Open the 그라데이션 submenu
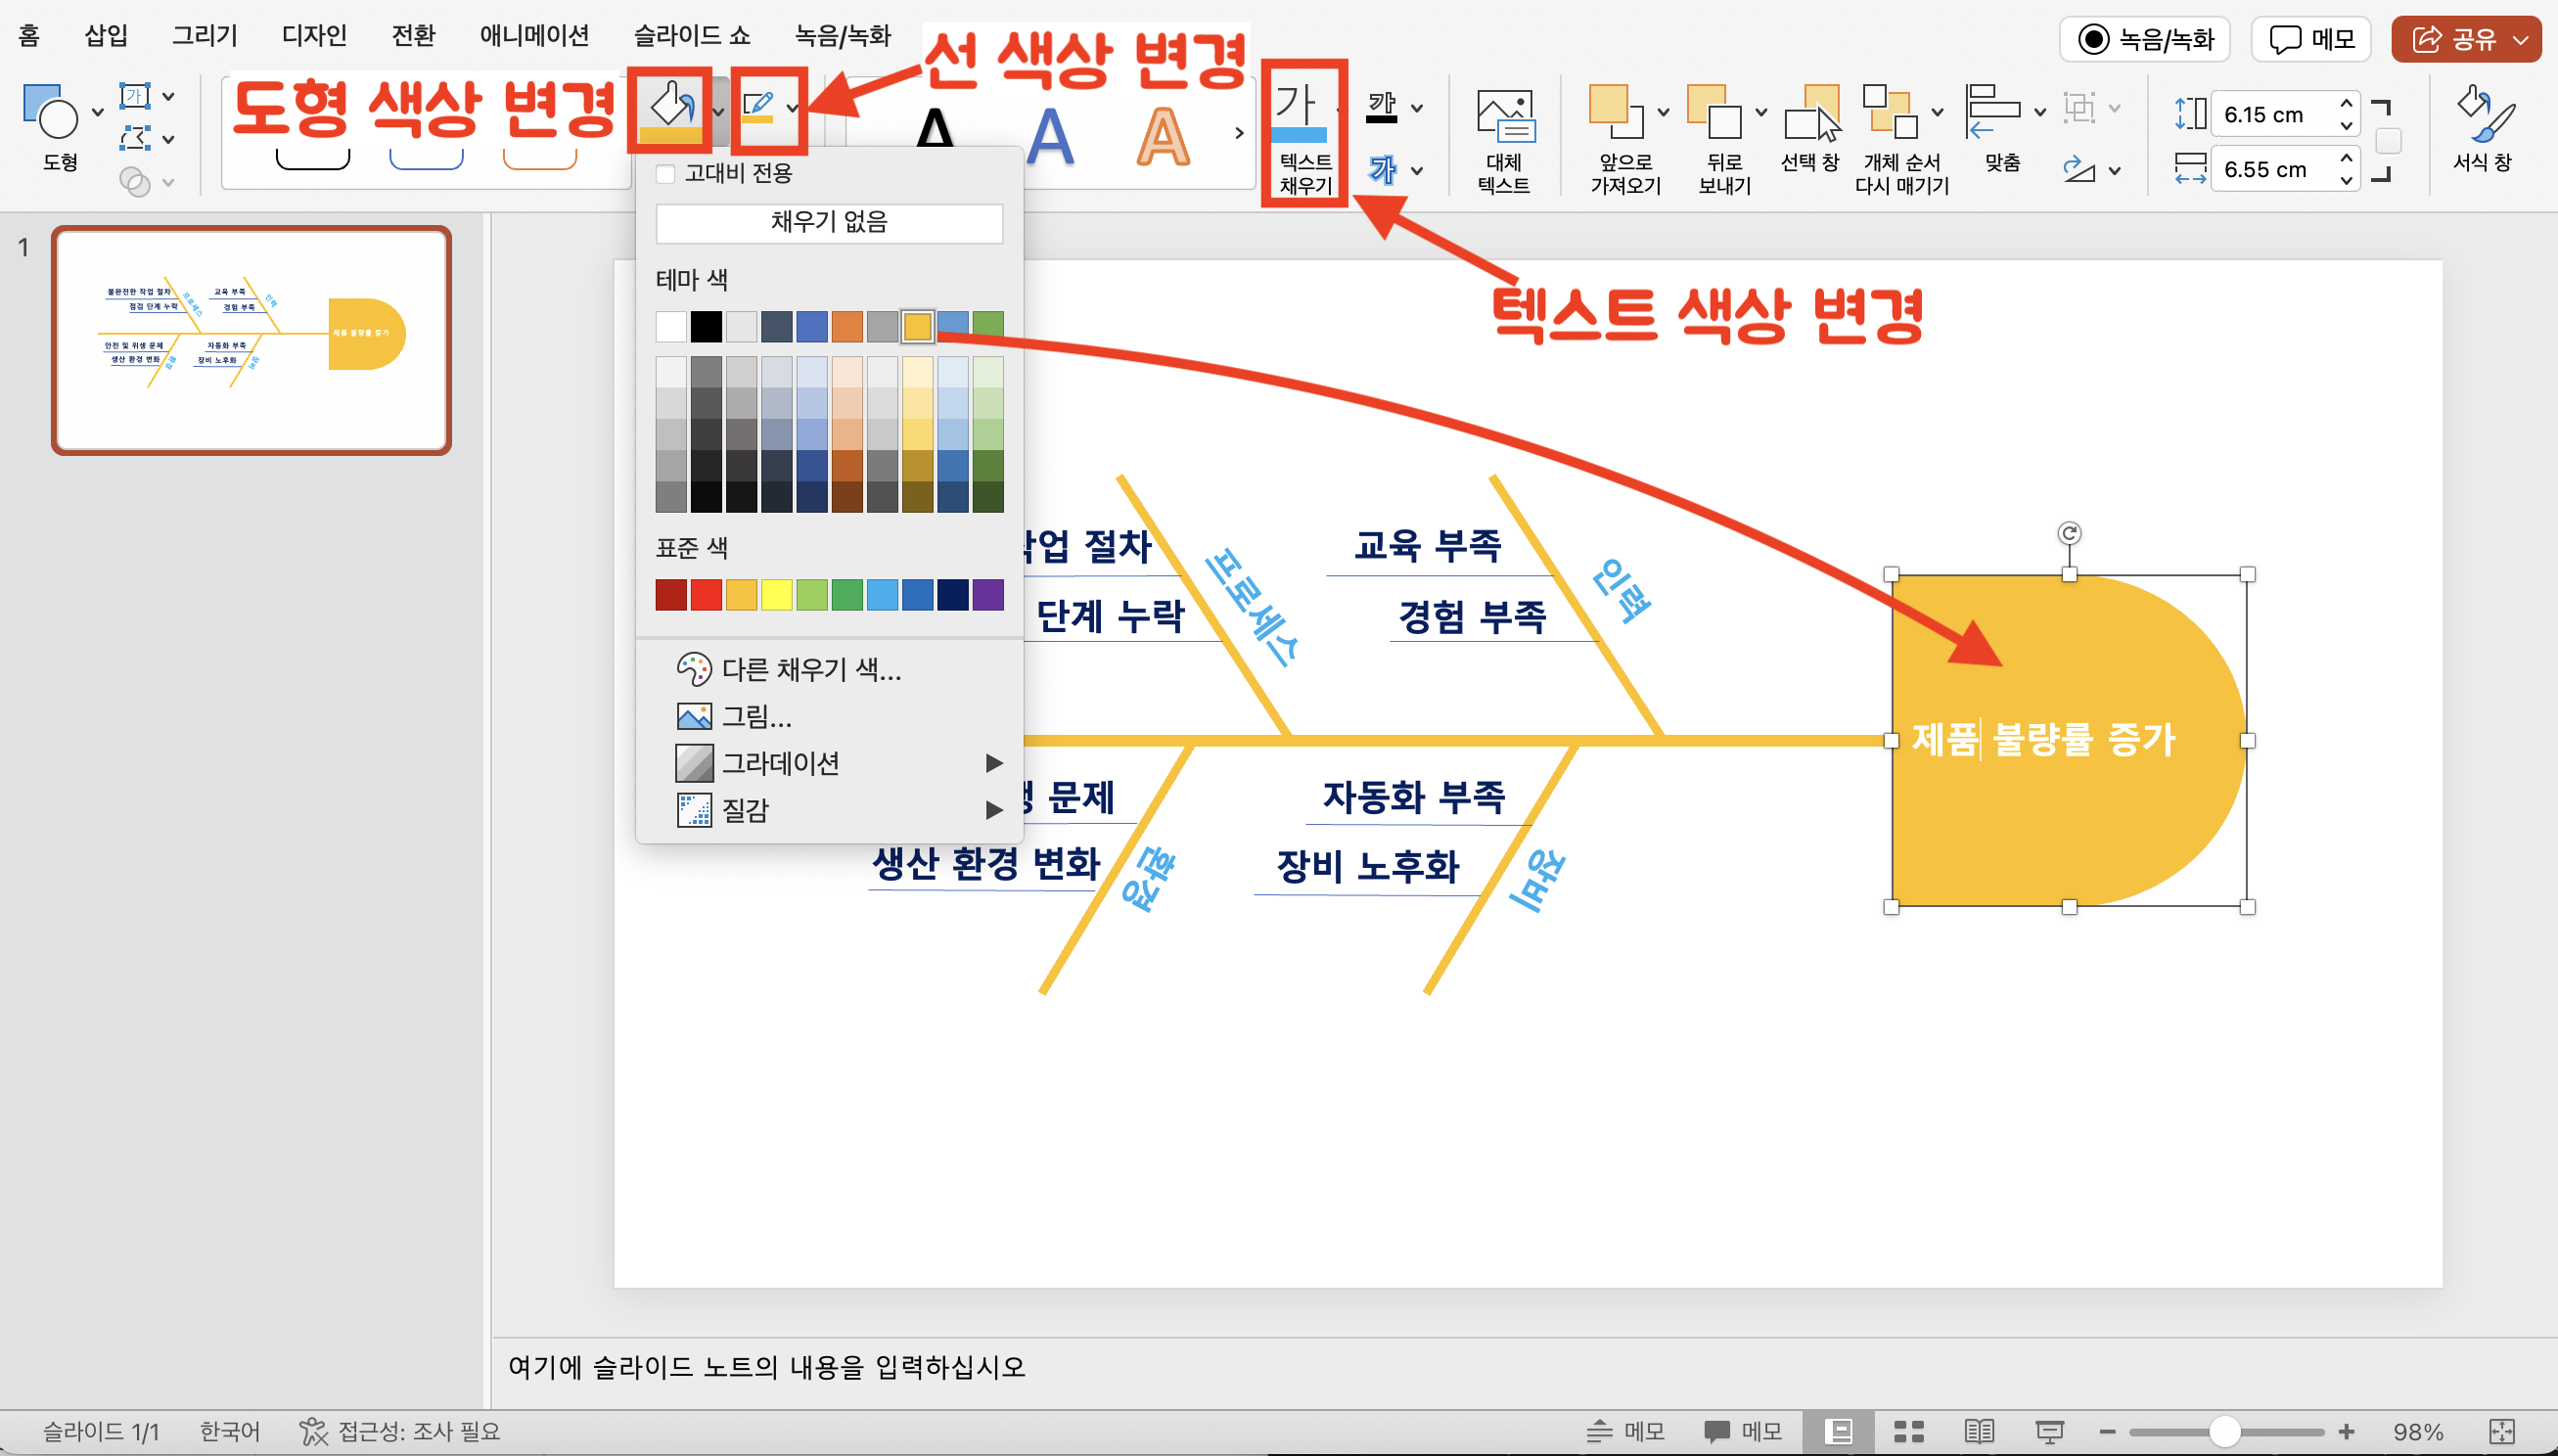 (829, 763)
